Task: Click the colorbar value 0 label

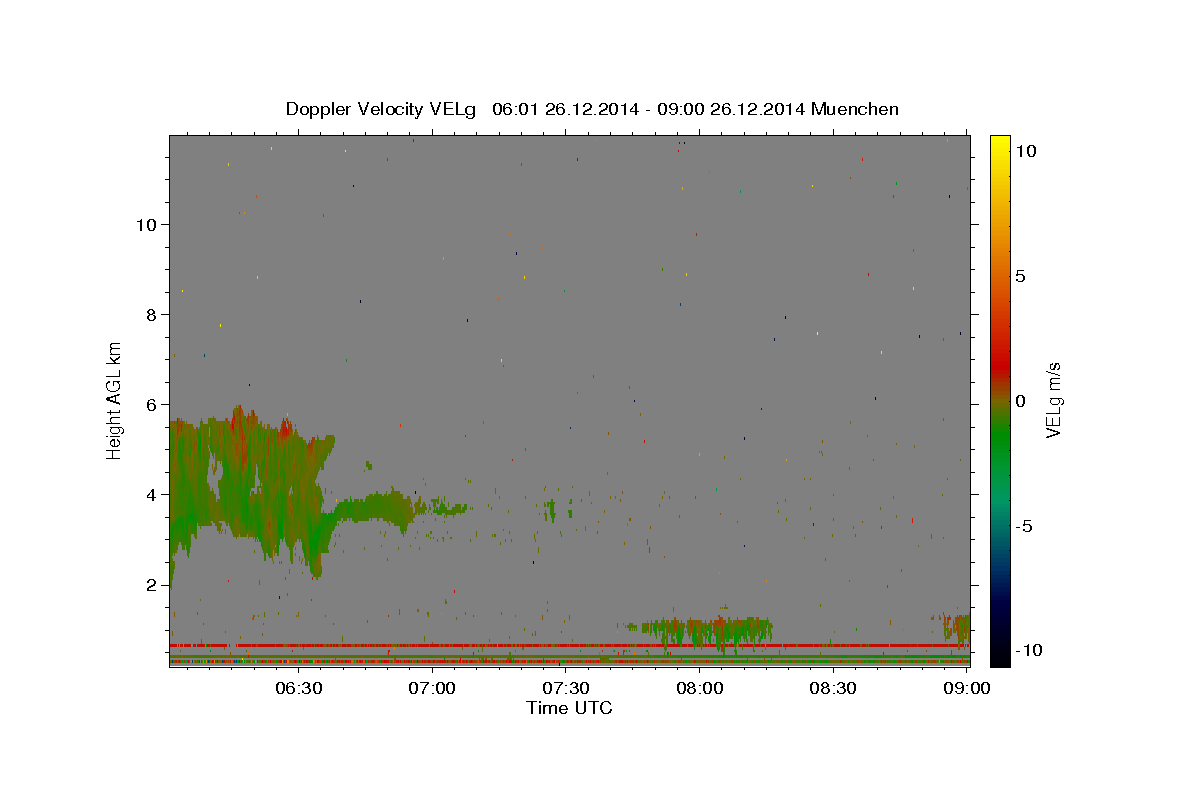Action: click(1020, 401)
